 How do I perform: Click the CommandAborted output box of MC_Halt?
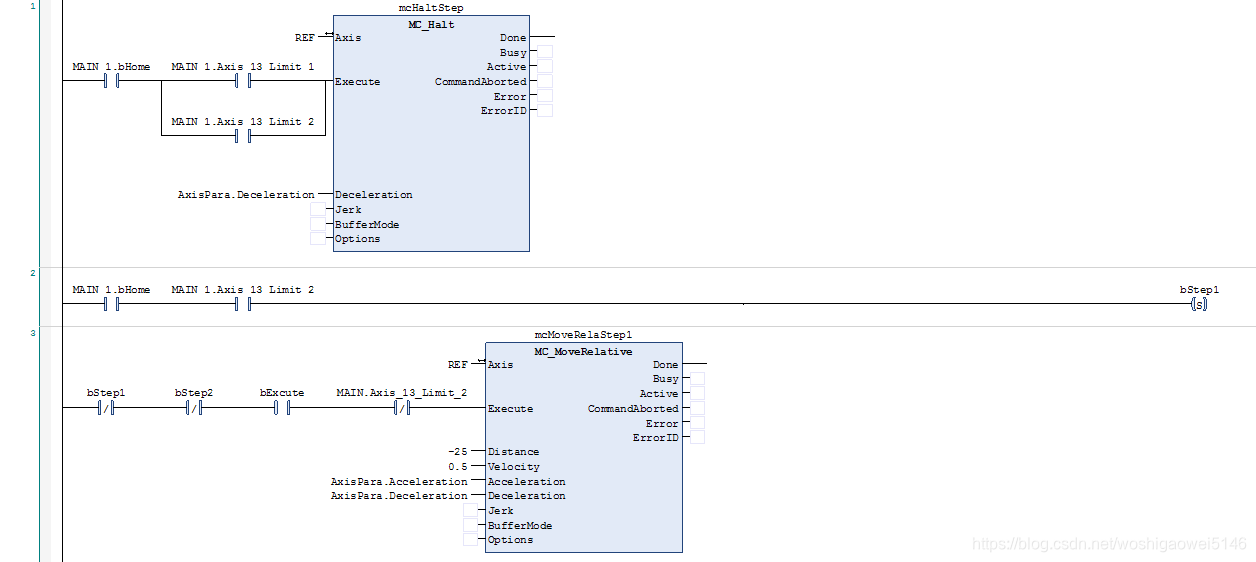coord(545,81)
